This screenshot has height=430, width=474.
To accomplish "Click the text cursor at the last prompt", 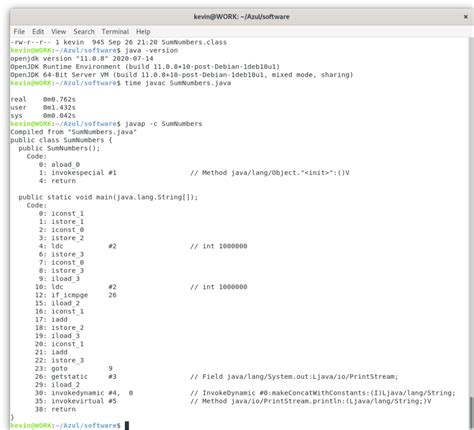I will [127, 426].
